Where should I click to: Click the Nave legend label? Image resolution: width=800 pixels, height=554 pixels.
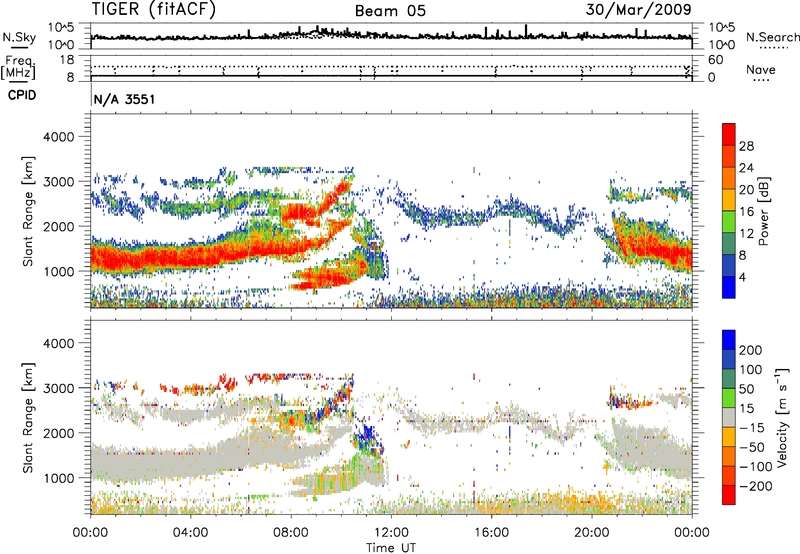tap(761, 69)
